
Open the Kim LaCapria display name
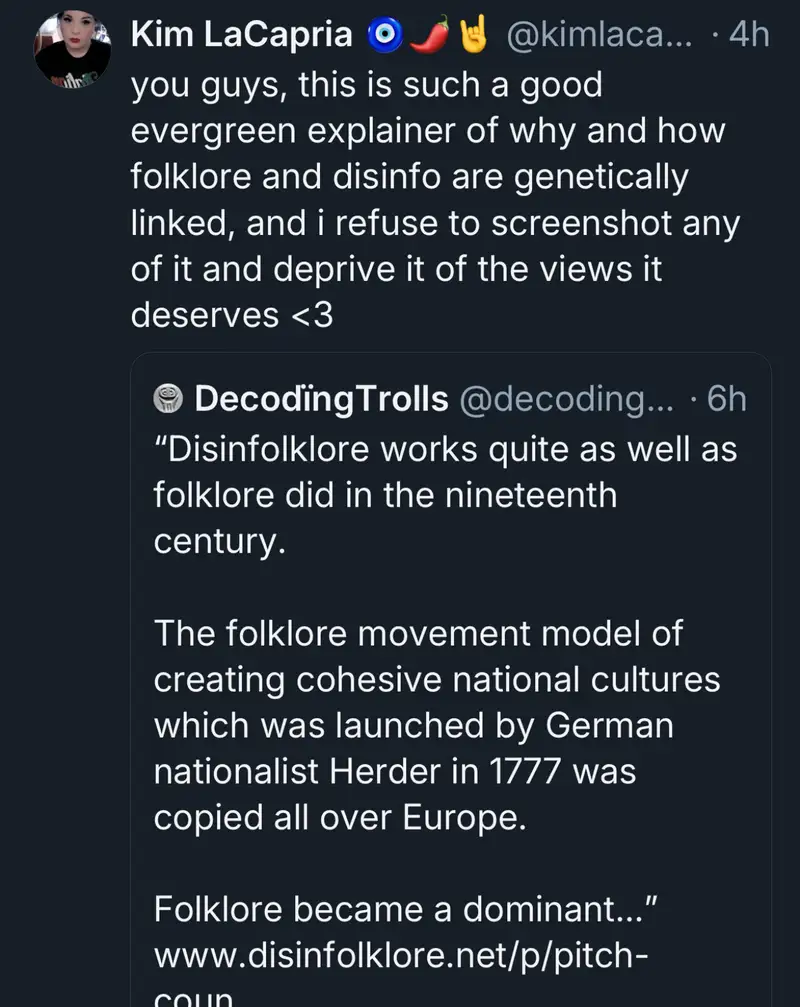tap(242, 35)
